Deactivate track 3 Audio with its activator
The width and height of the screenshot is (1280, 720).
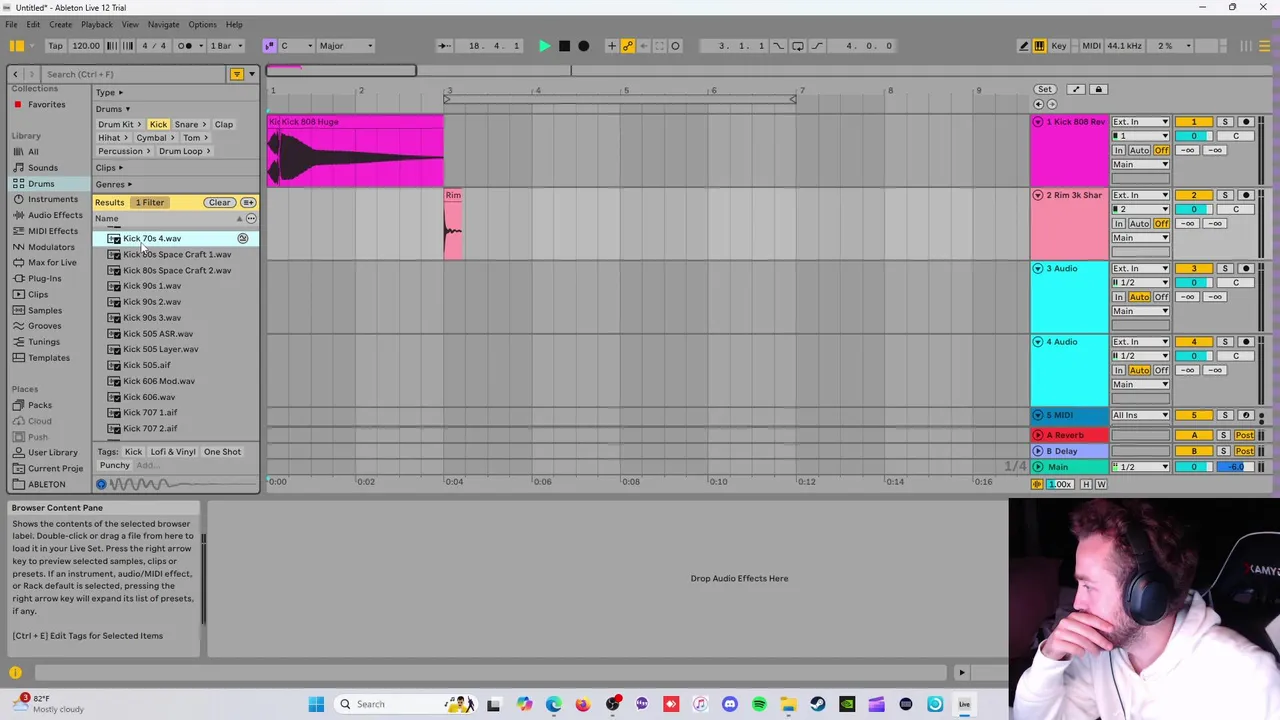(1193, 268)
